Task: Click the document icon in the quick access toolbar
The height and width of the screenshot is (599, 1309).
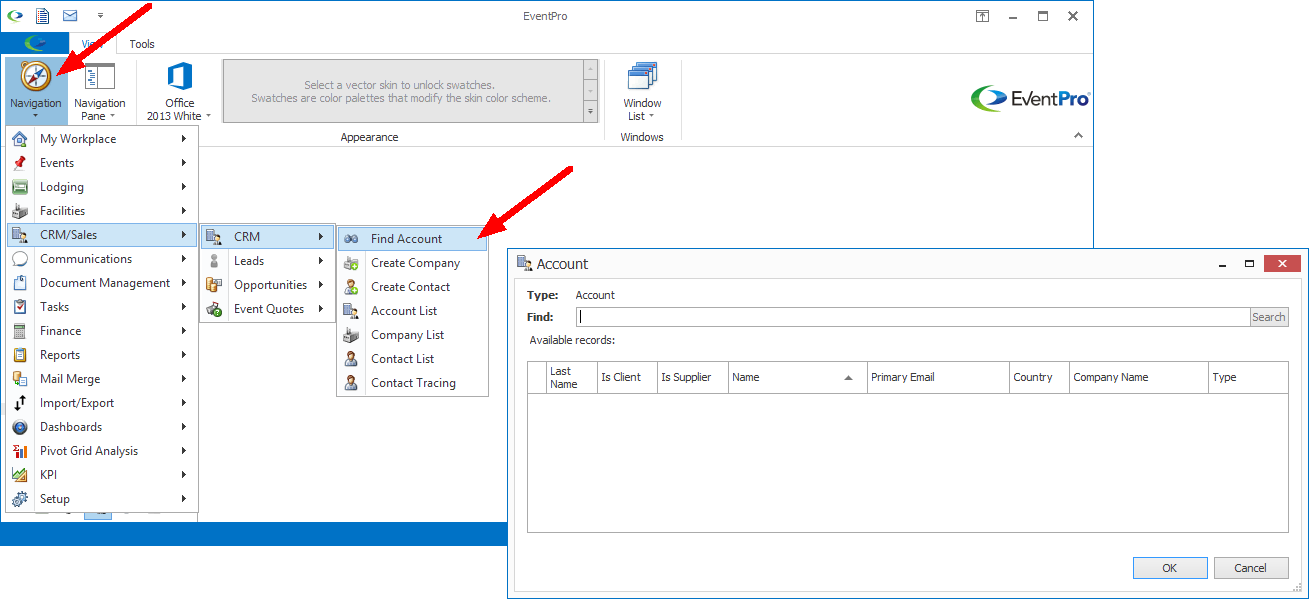Action: [x=42, y=16]
